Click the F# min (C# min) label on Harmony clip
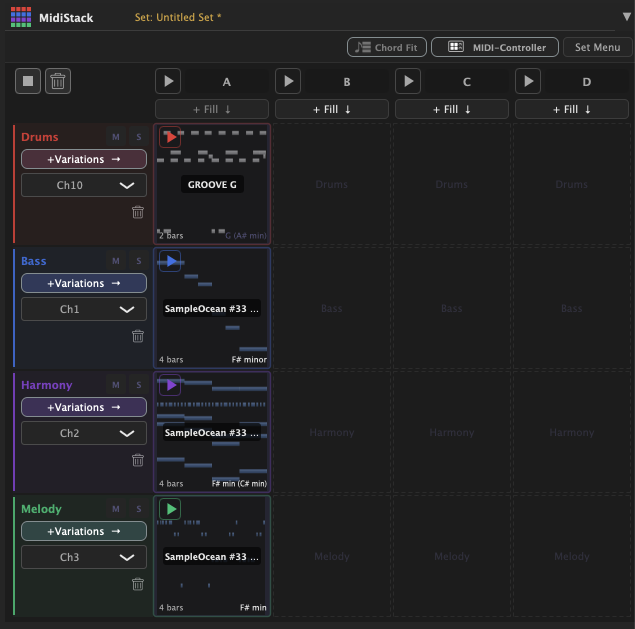Image resolution: width=635 pixels, height=629 pixels. click(239, 484)
